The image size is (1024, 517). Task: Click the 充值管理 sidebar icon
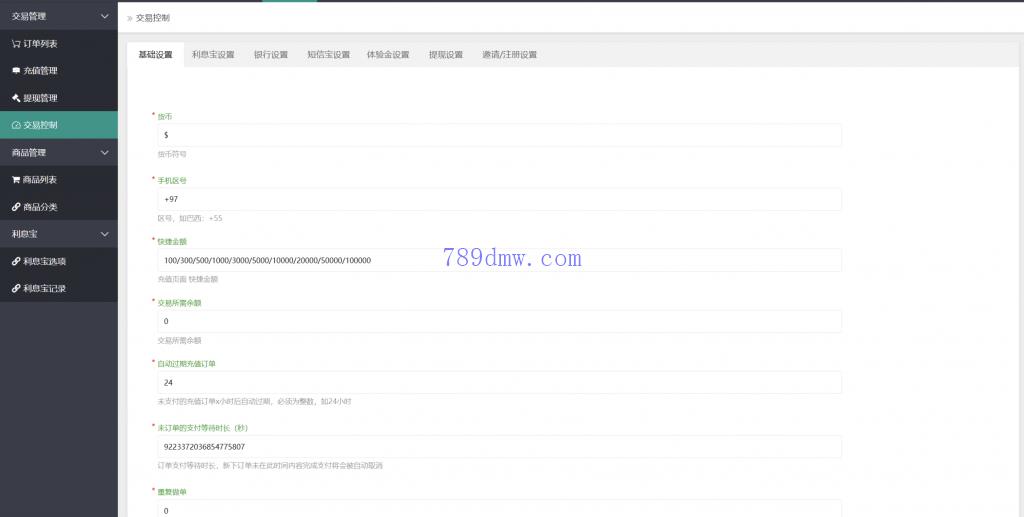pos(15,71)
